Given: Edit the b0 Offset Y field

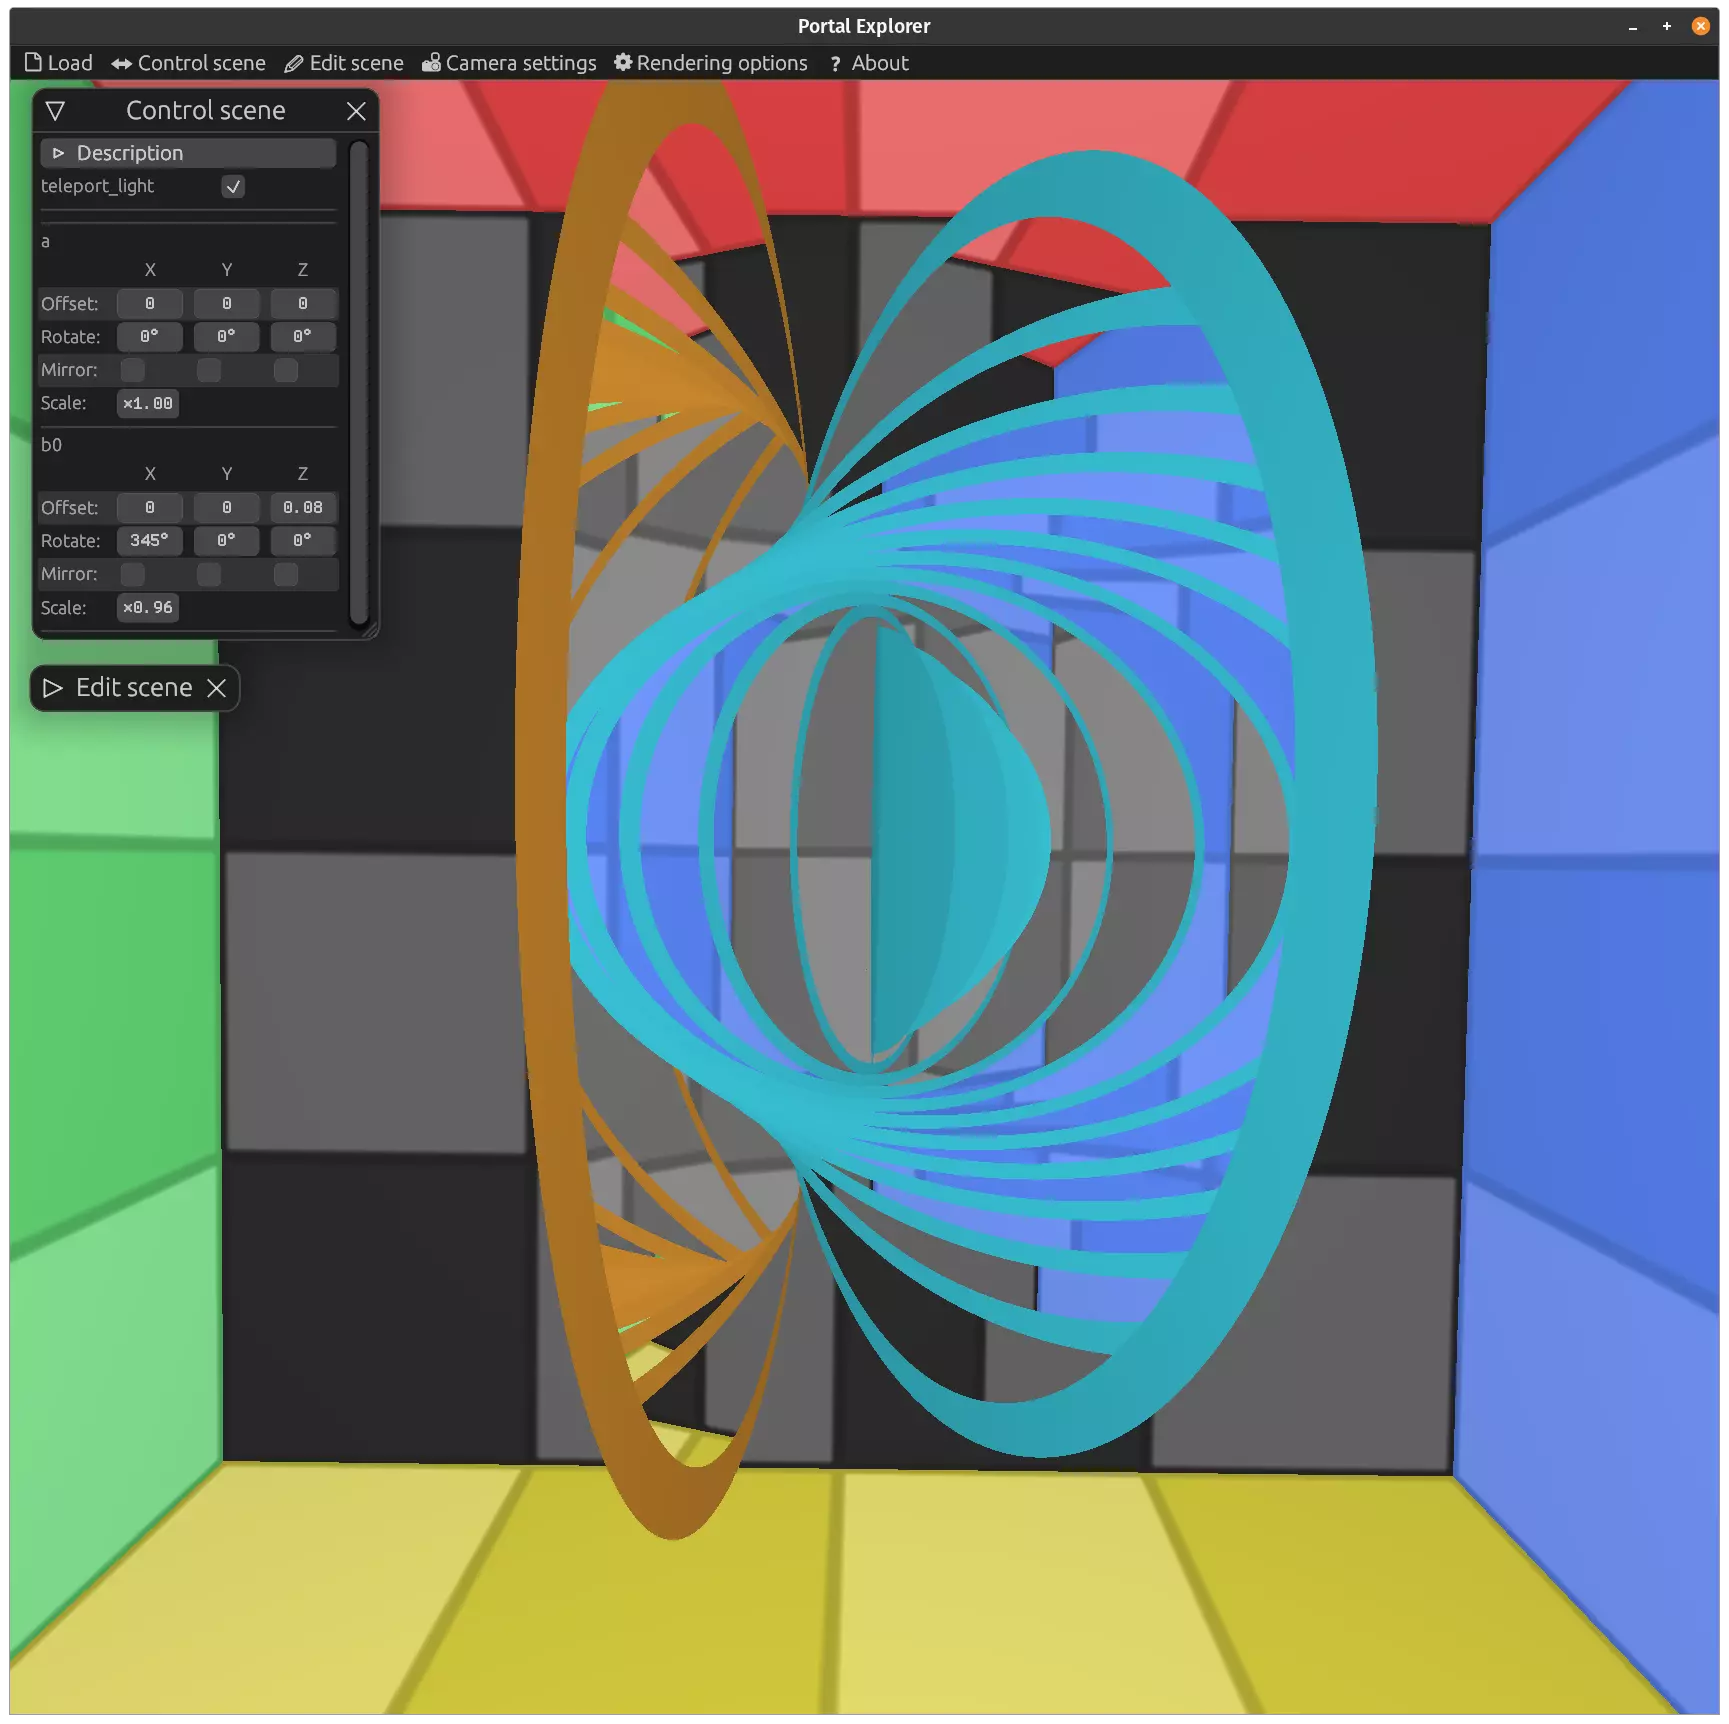Looking at the screenshot, I should pos(227,508).
